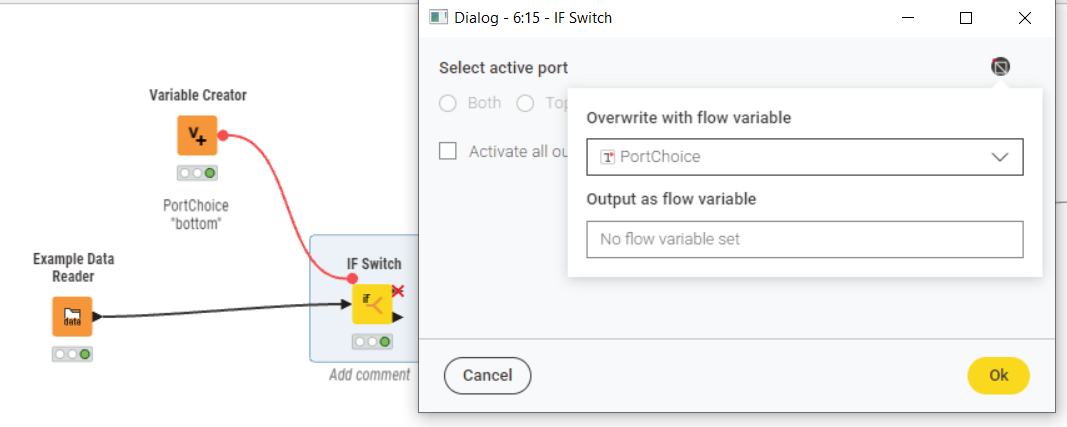The width and height of the screenshot is (1067, 427).
Task: Expand dropdown using the chevron arrow
Action: click(x=1000, y=157)
